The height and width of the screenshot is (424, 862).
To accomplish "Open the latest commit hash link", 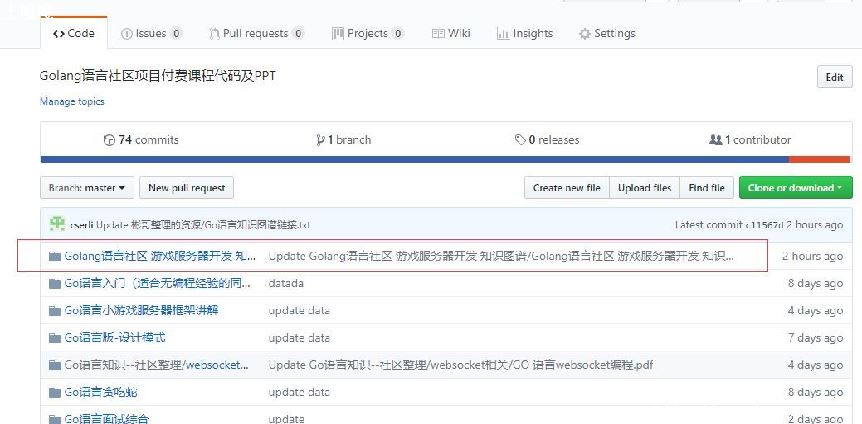I will 765,225.
